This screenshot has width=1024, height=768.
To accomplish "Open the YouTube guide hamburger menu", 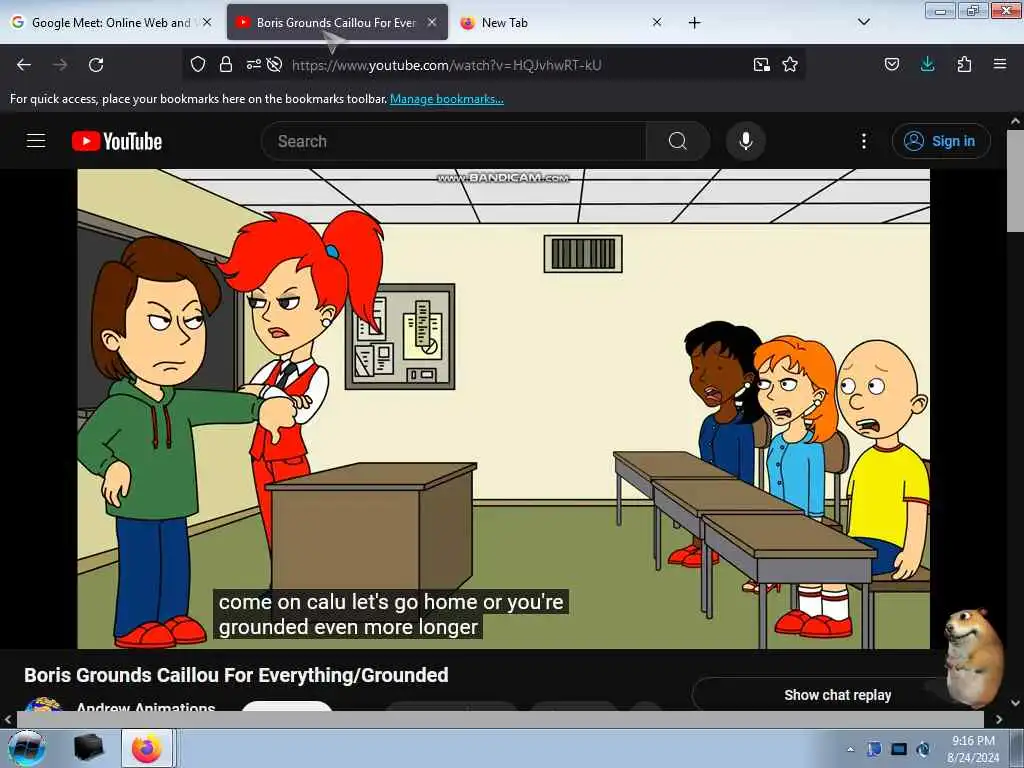I will coord(36,141).
